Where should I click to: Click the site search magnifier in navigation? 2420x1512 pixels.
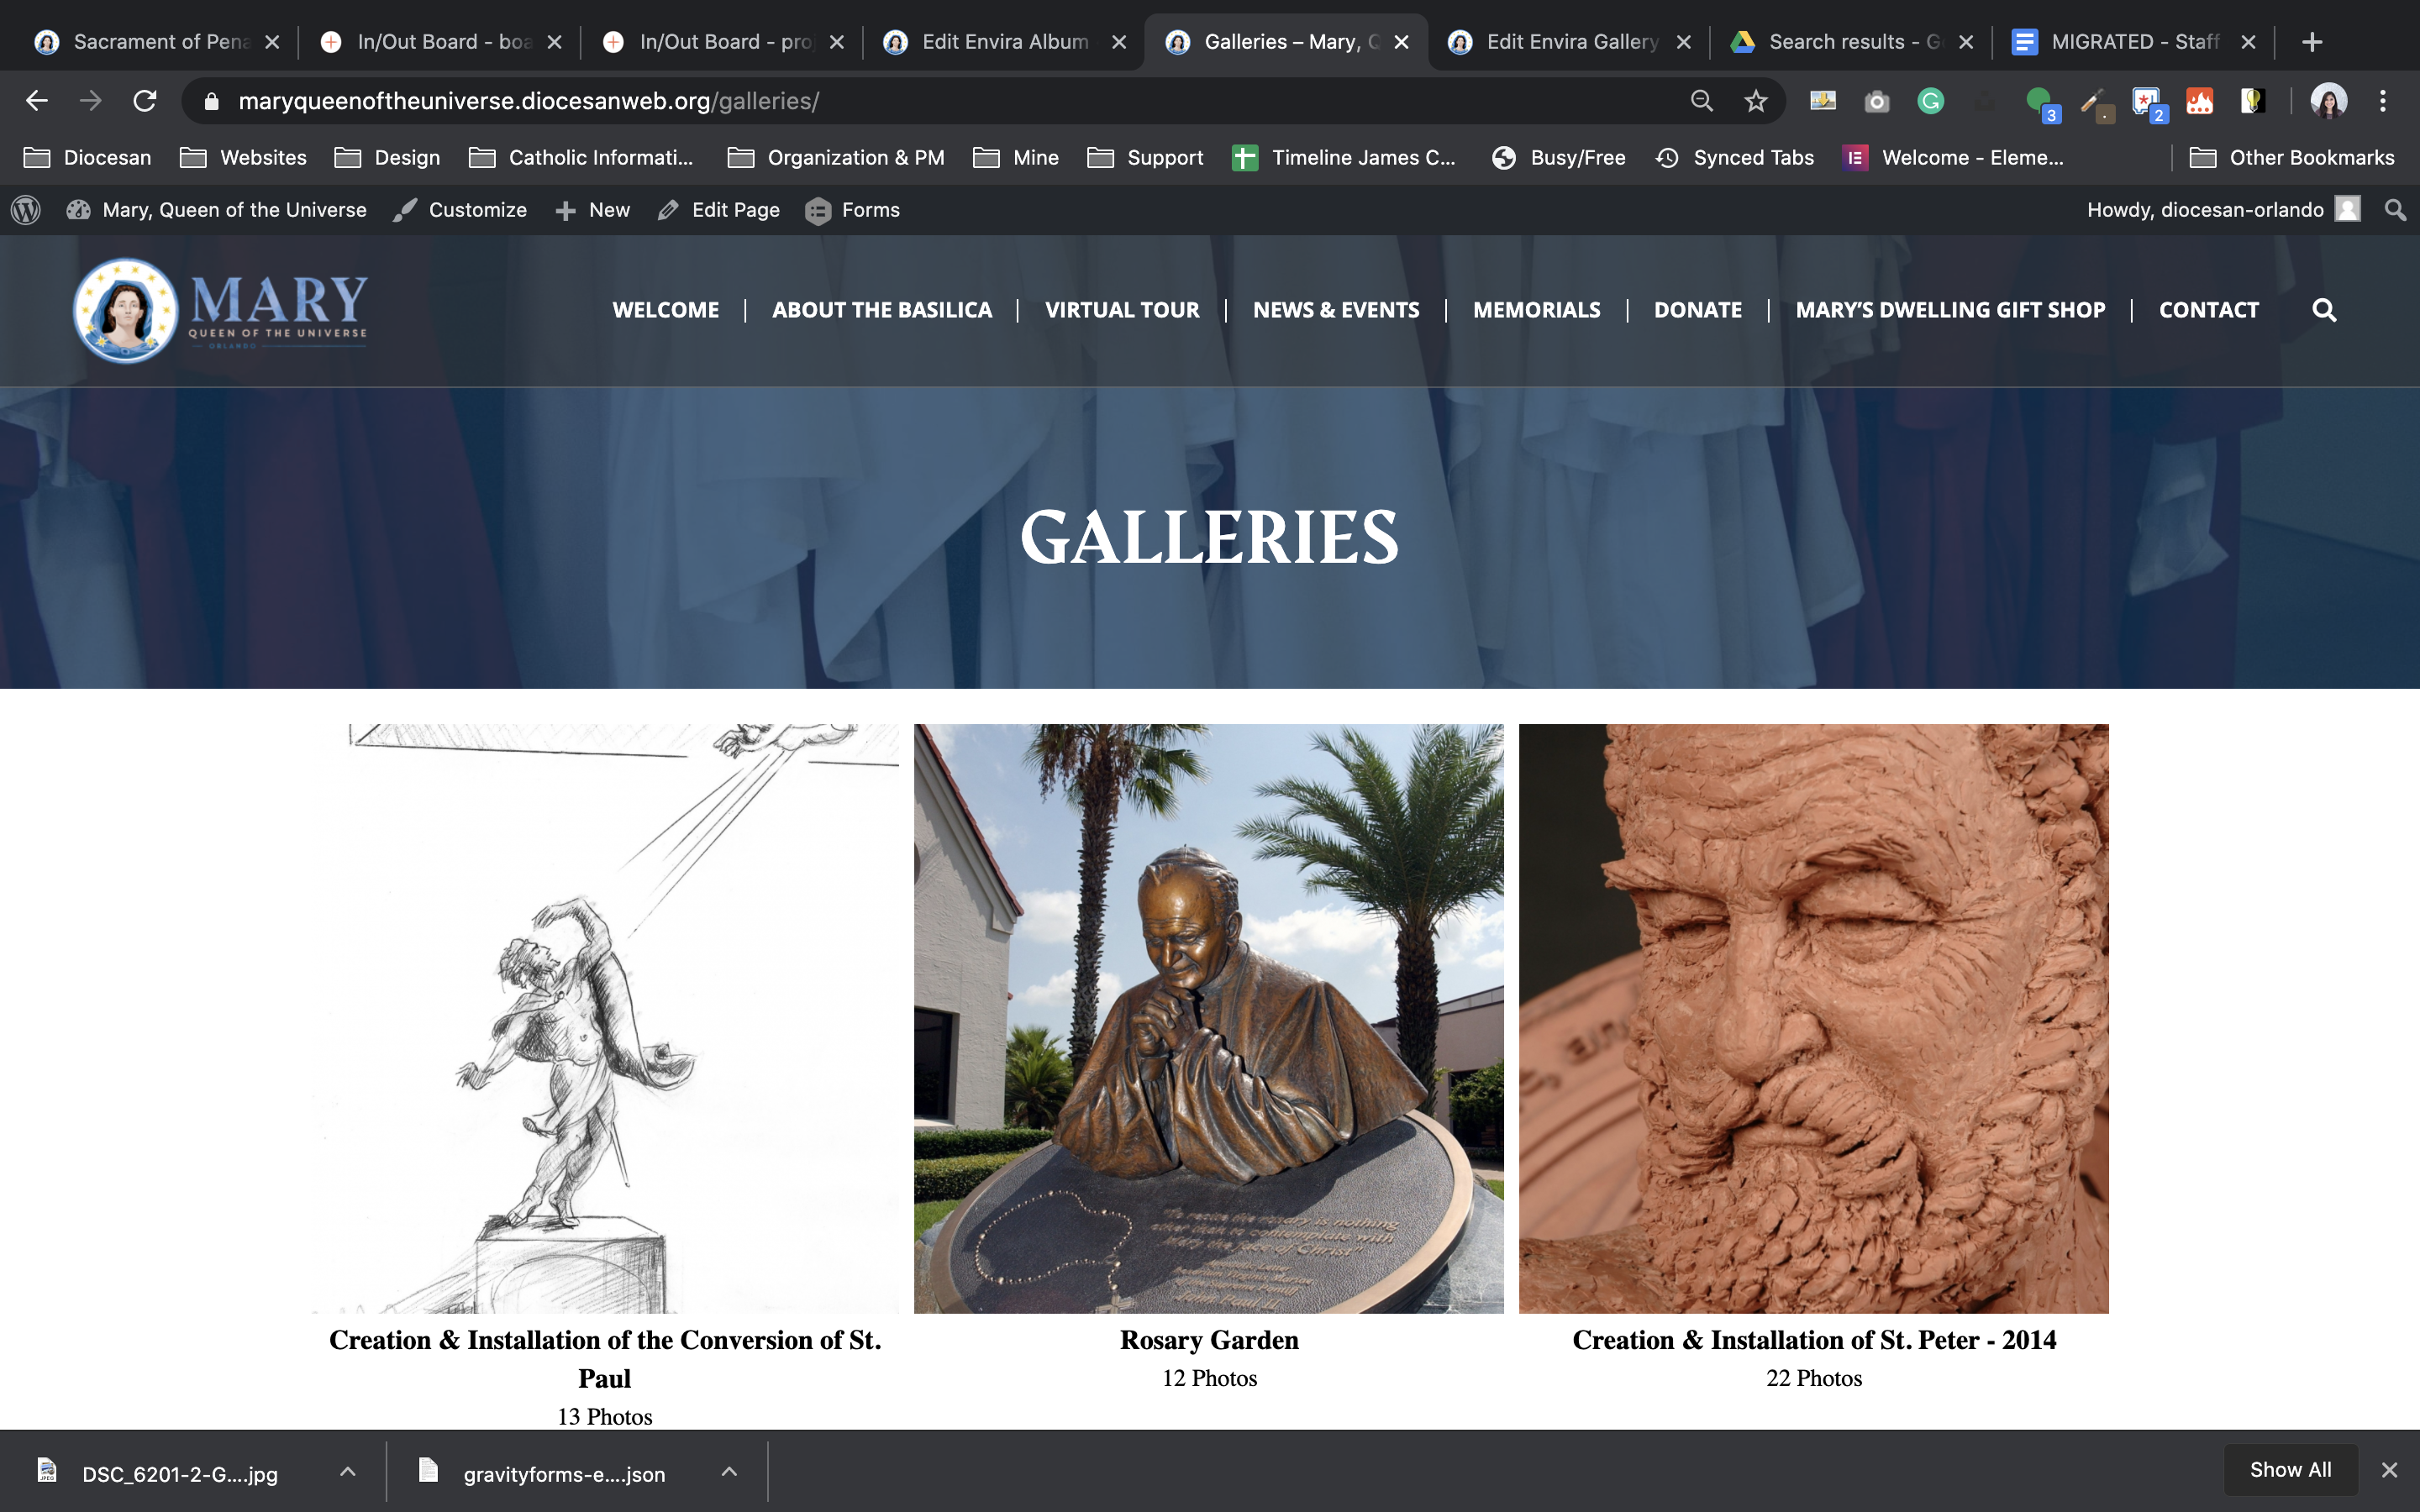[2324, 310]
